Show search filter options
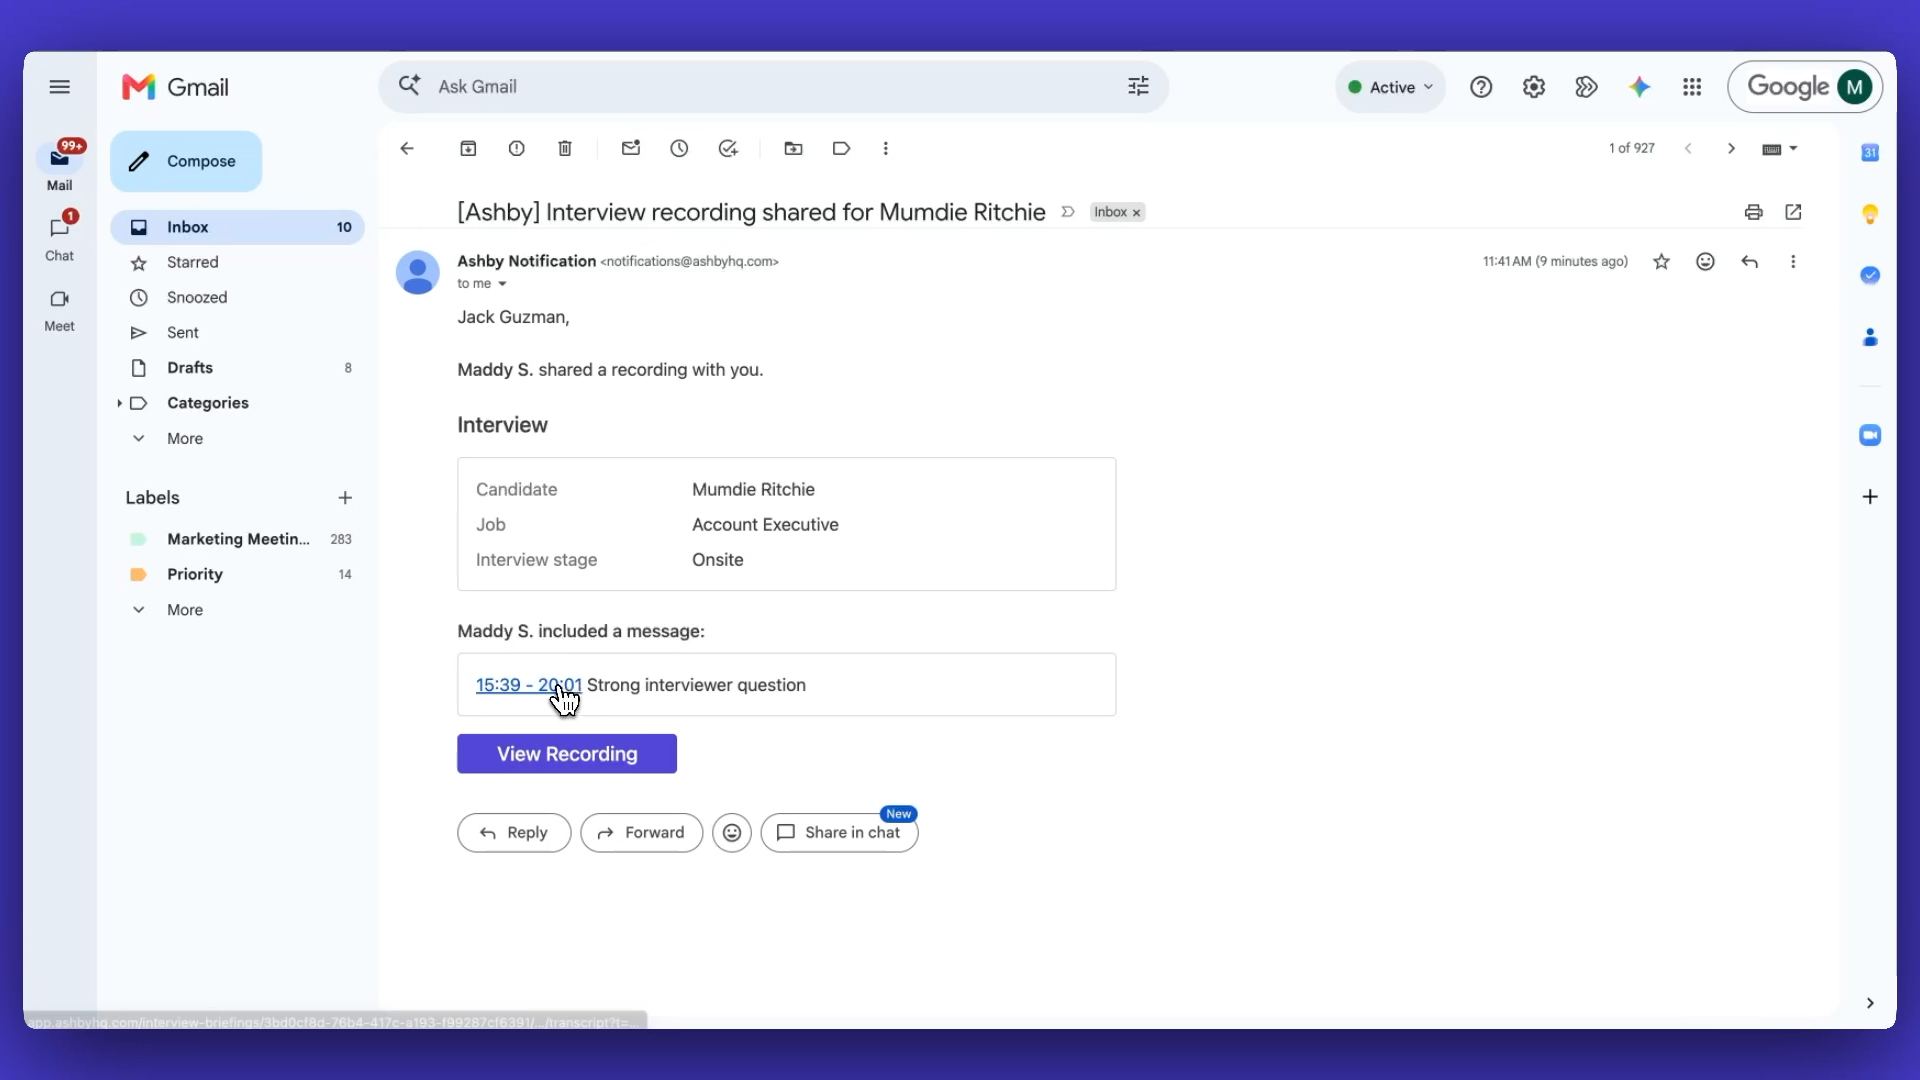Viewport: 1920px width, 1080px height. 1138,87
